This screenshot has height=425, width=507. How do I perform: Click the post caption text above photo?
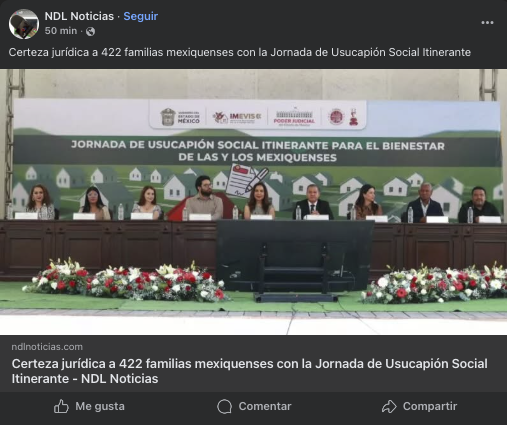[240, 52]
